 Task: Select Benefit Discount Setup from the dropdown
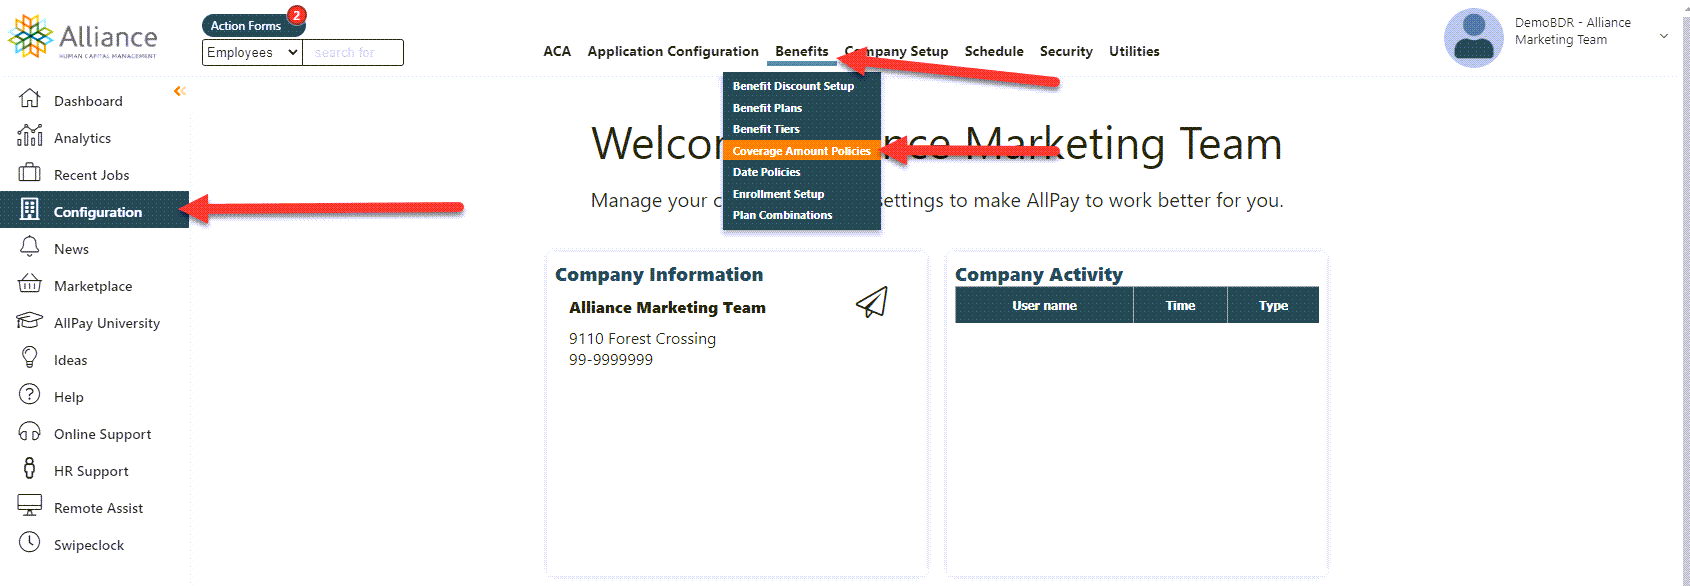click(x=802, y=86)
